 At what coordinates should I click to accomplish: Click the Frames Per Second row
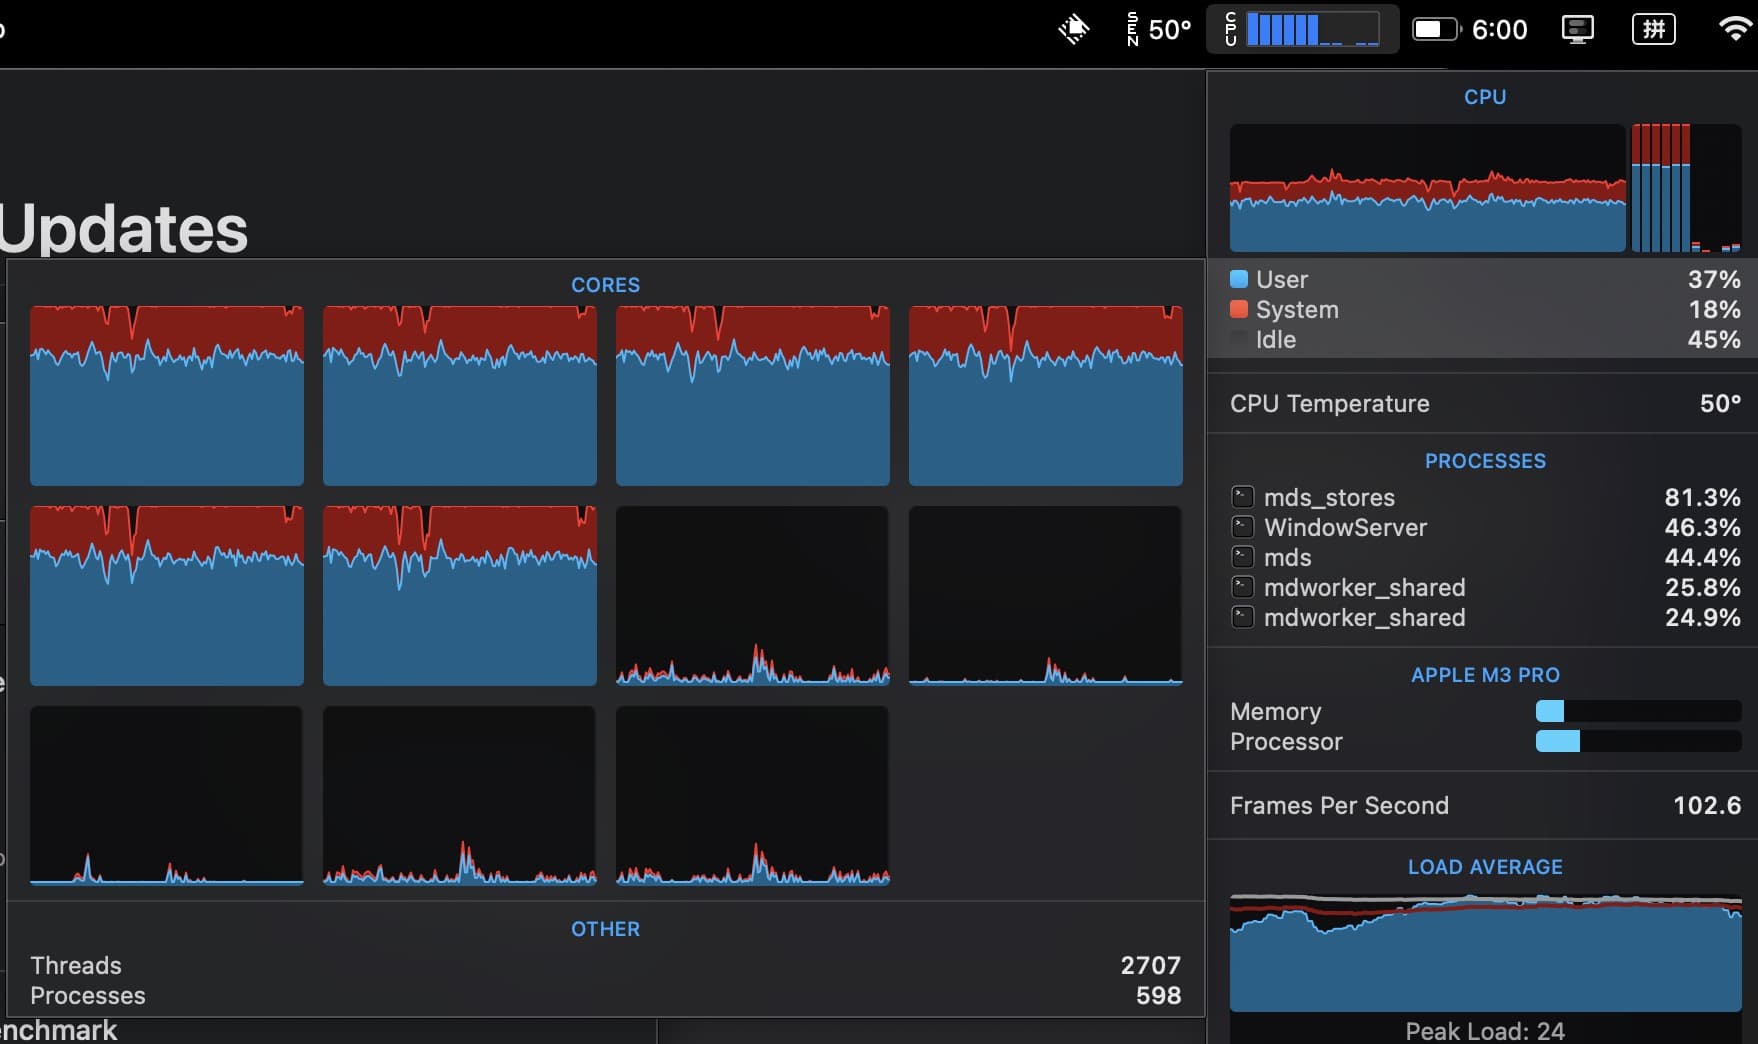[1484, 805]
